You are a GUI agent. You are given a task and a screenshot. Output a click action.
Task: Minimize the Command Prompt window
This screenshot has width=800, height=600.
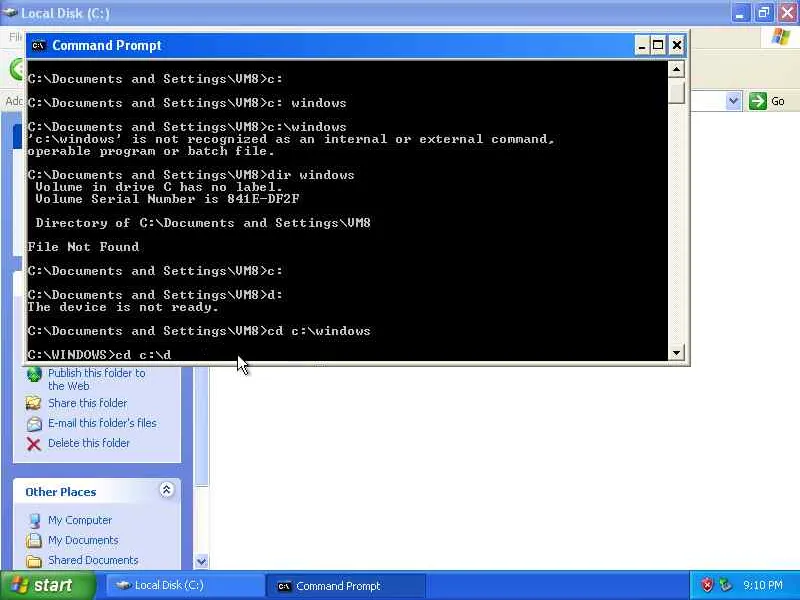642,45
